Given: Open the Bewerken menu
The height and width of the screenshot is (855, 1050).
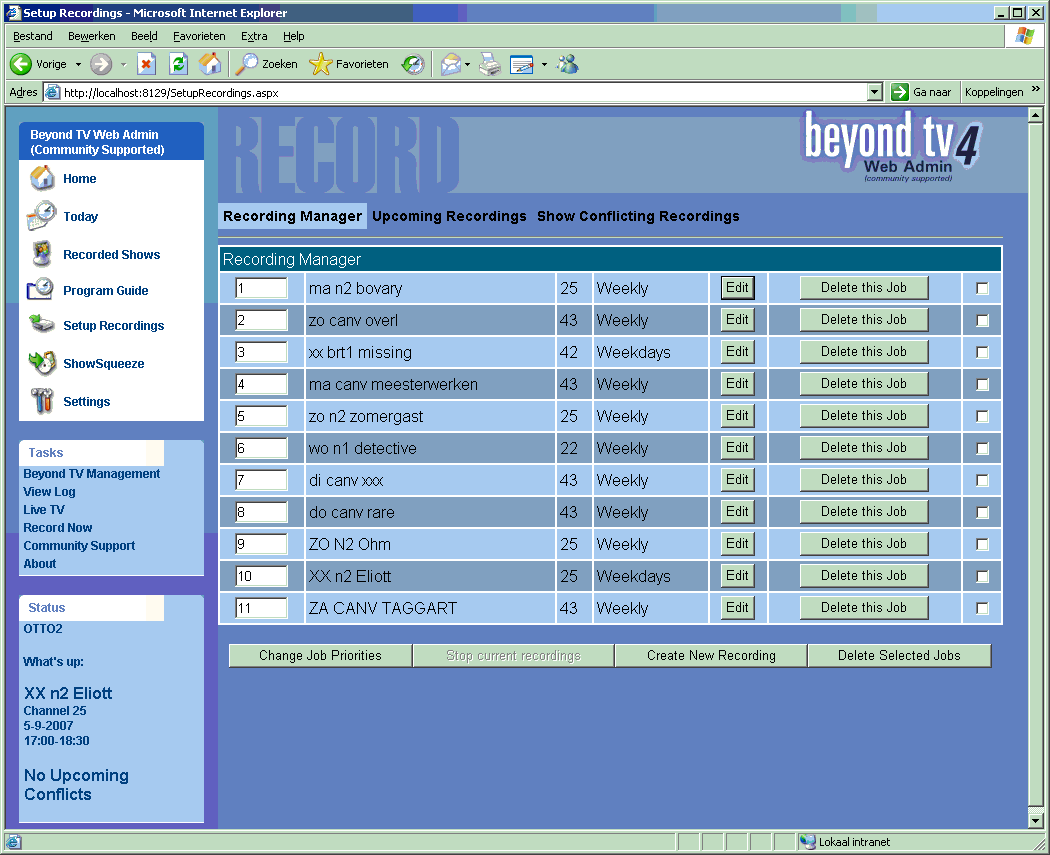Looking at the screenshot, I should pos(92,36).
